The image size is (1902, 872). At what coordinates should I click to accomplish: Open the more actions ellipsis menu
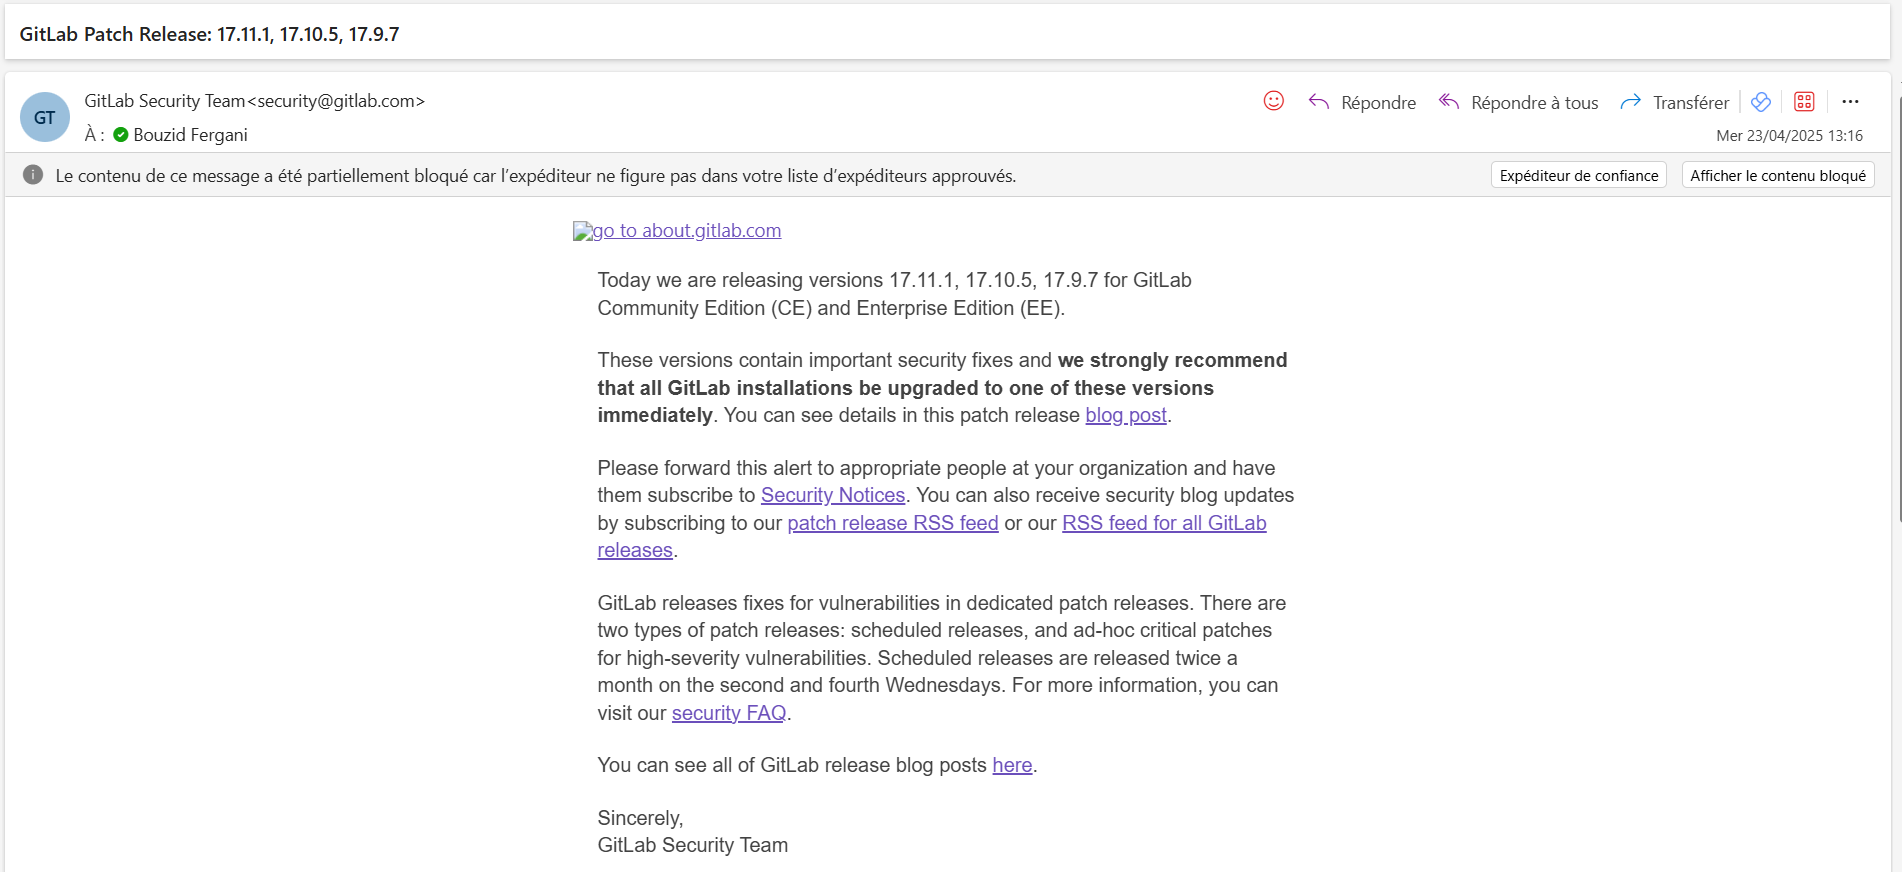pos(1850,102)
